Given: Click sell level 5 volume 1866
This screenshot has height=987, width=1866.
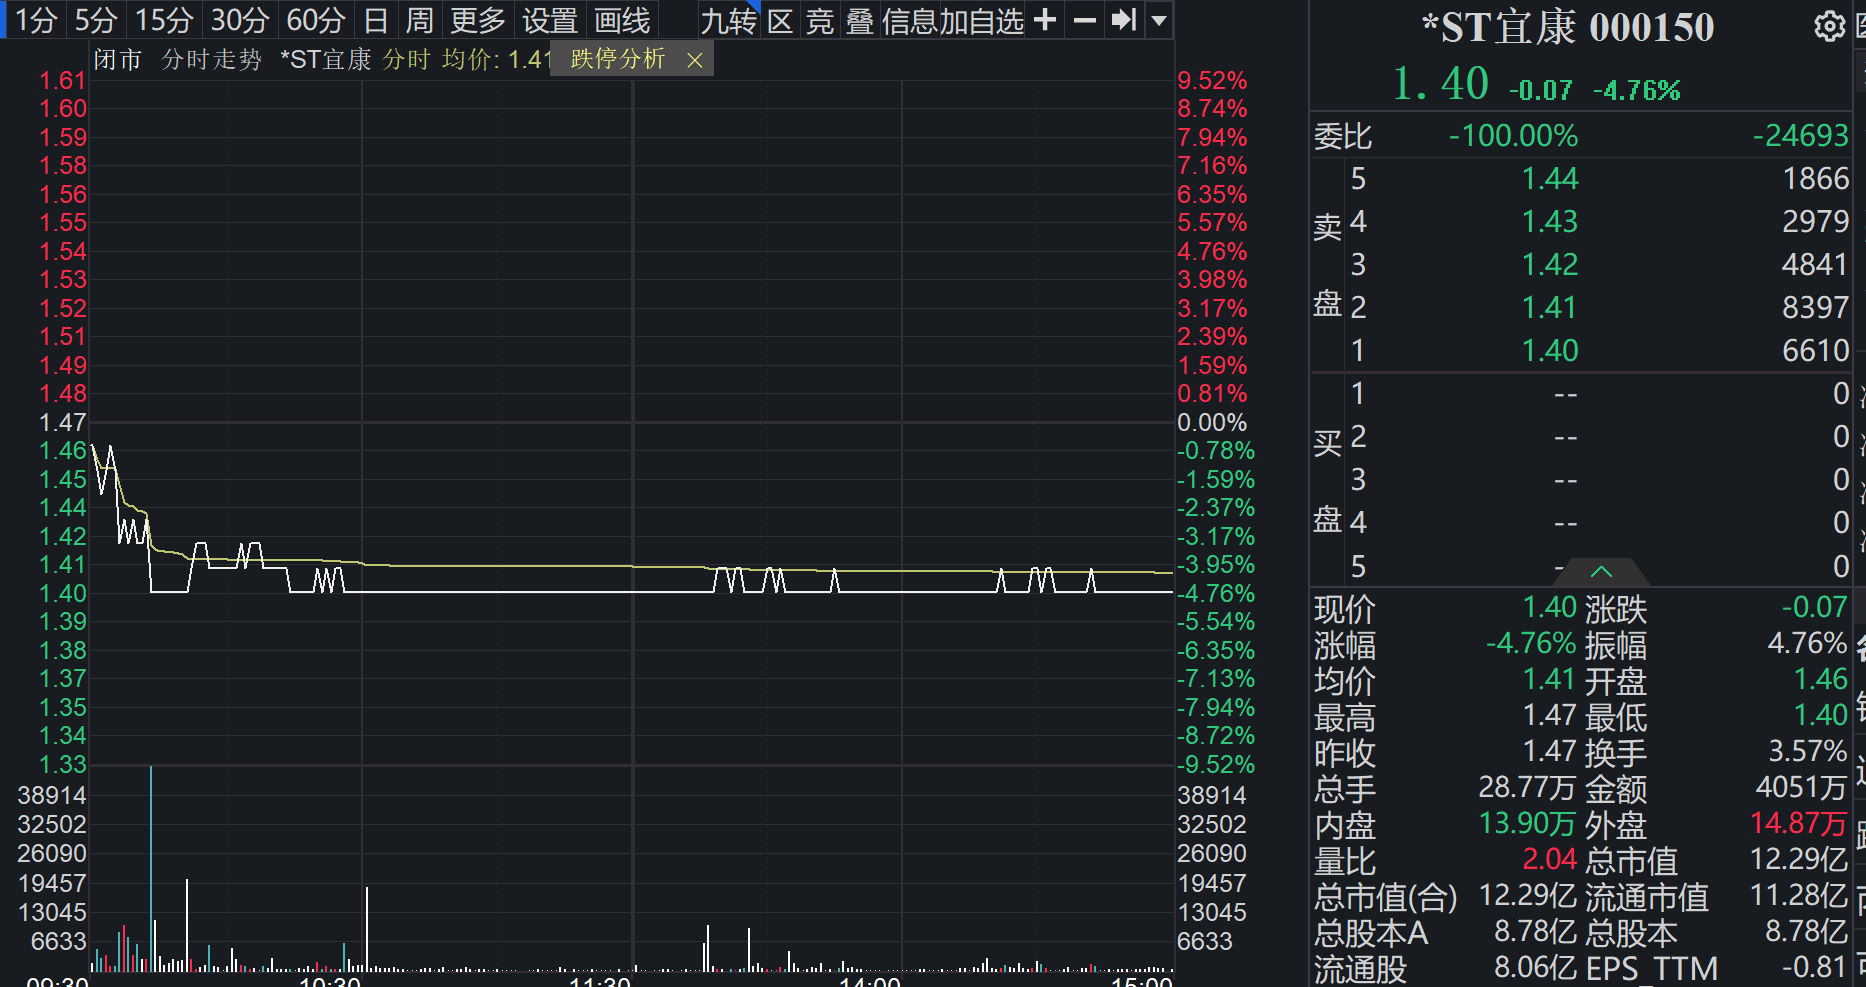Looking at the screenshot, I should [x=1816, y=179].
